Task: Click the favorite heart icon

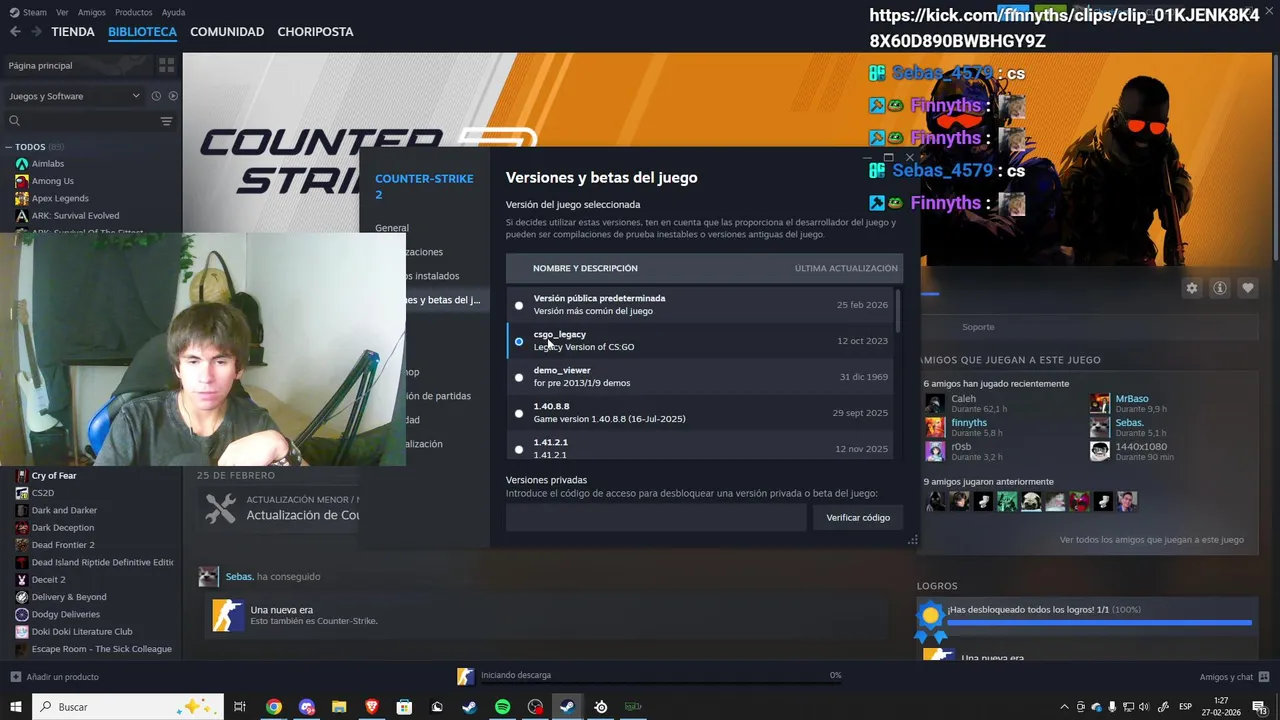Action: pyautogui.click(x=1248, y=288)
